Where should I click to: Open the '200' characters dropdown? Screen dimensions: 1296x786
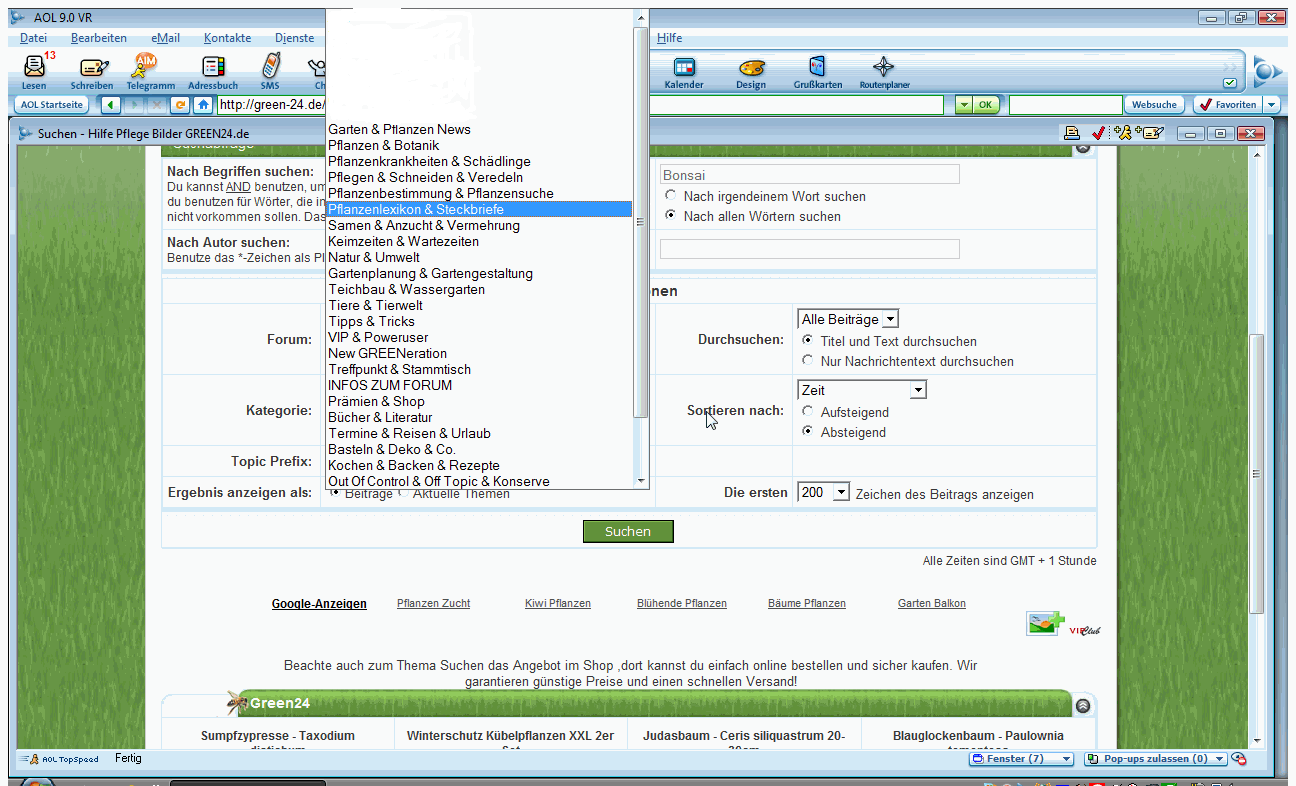click(x=824, y=493)
